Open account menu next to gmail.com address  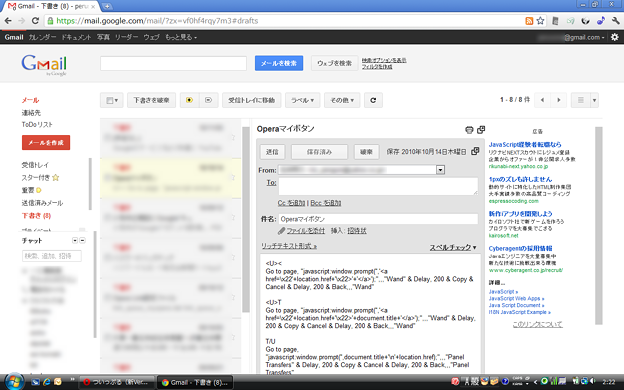(x=602, y=37)
